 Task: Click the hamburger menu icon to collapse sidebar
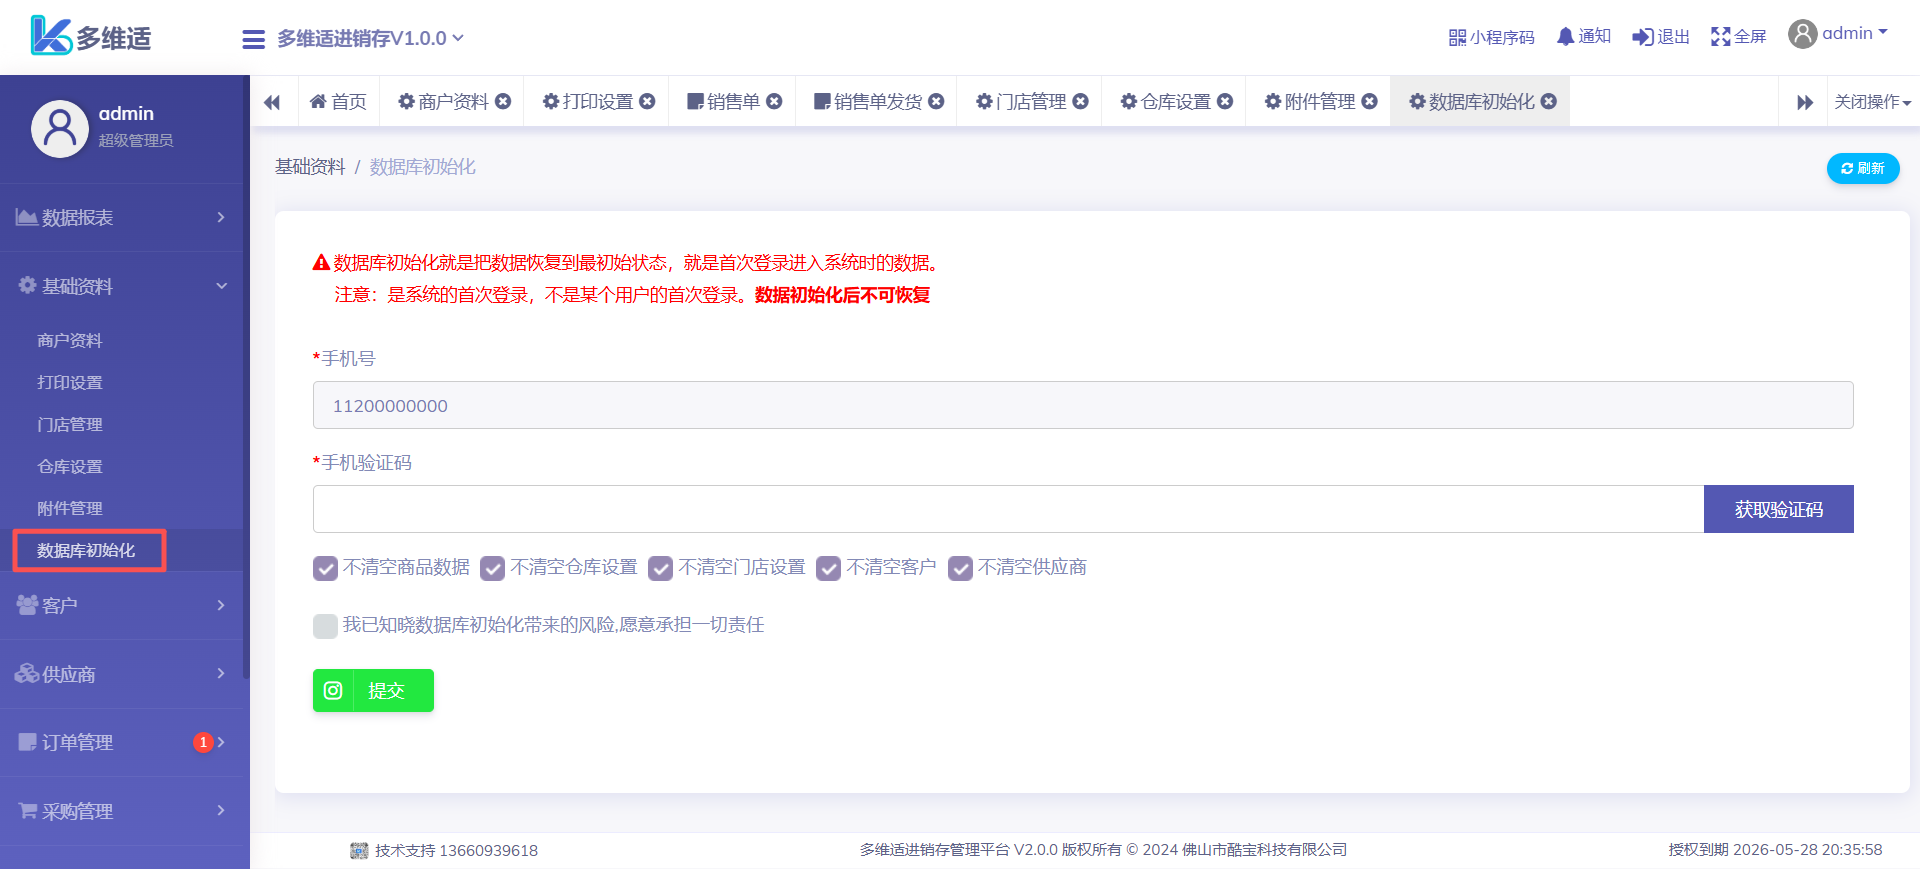click(x=253, y=39)
